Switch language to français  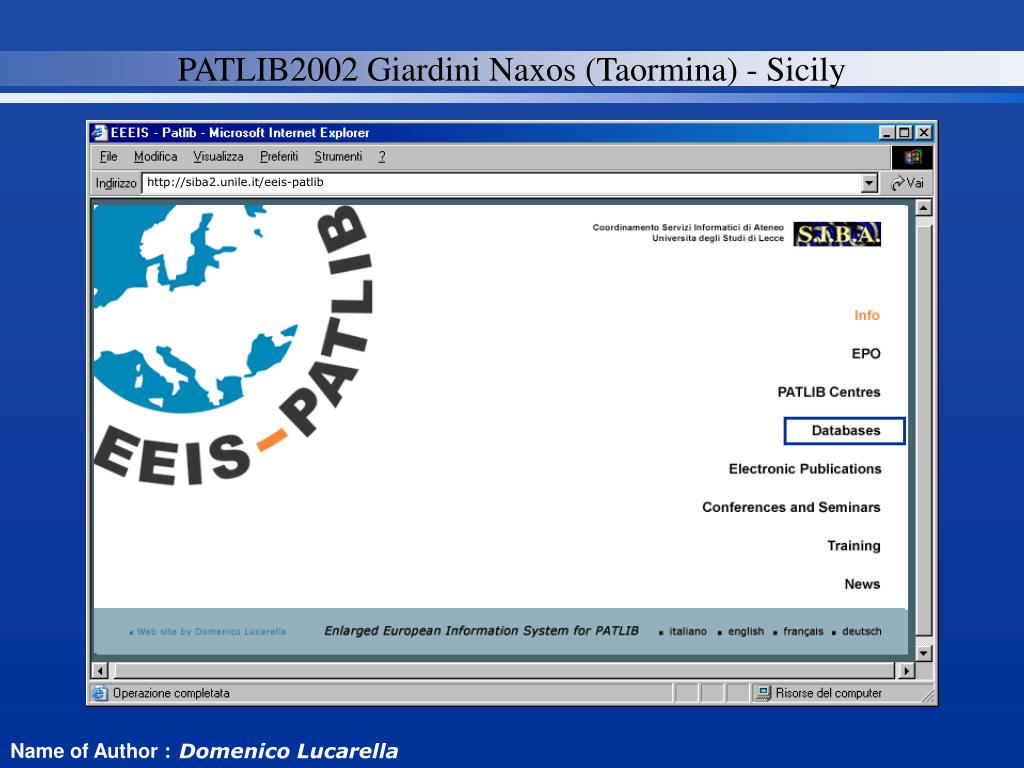(803, 632)
